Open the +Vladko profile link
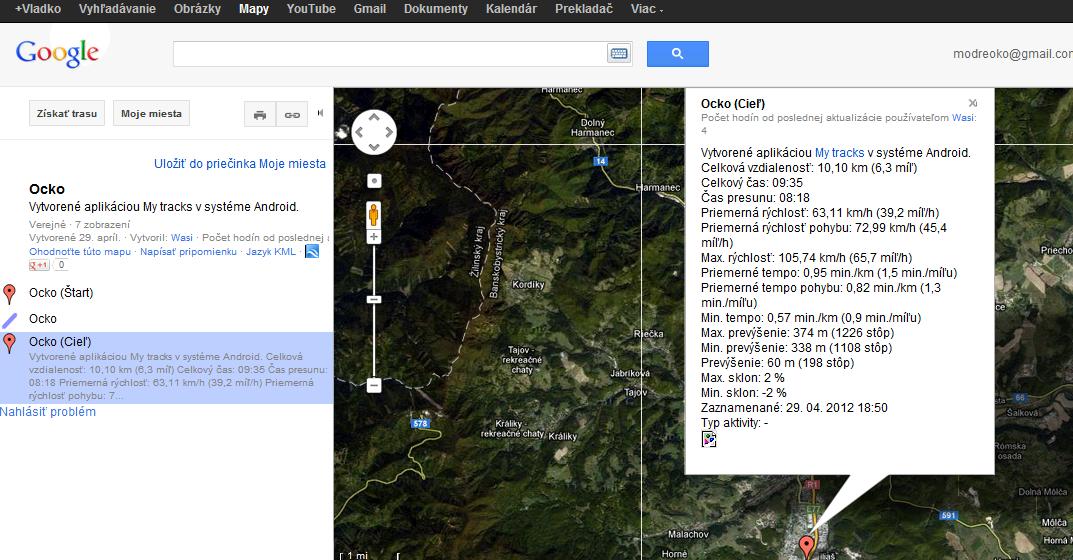The image size is (1073, 560). coord(38,9)
